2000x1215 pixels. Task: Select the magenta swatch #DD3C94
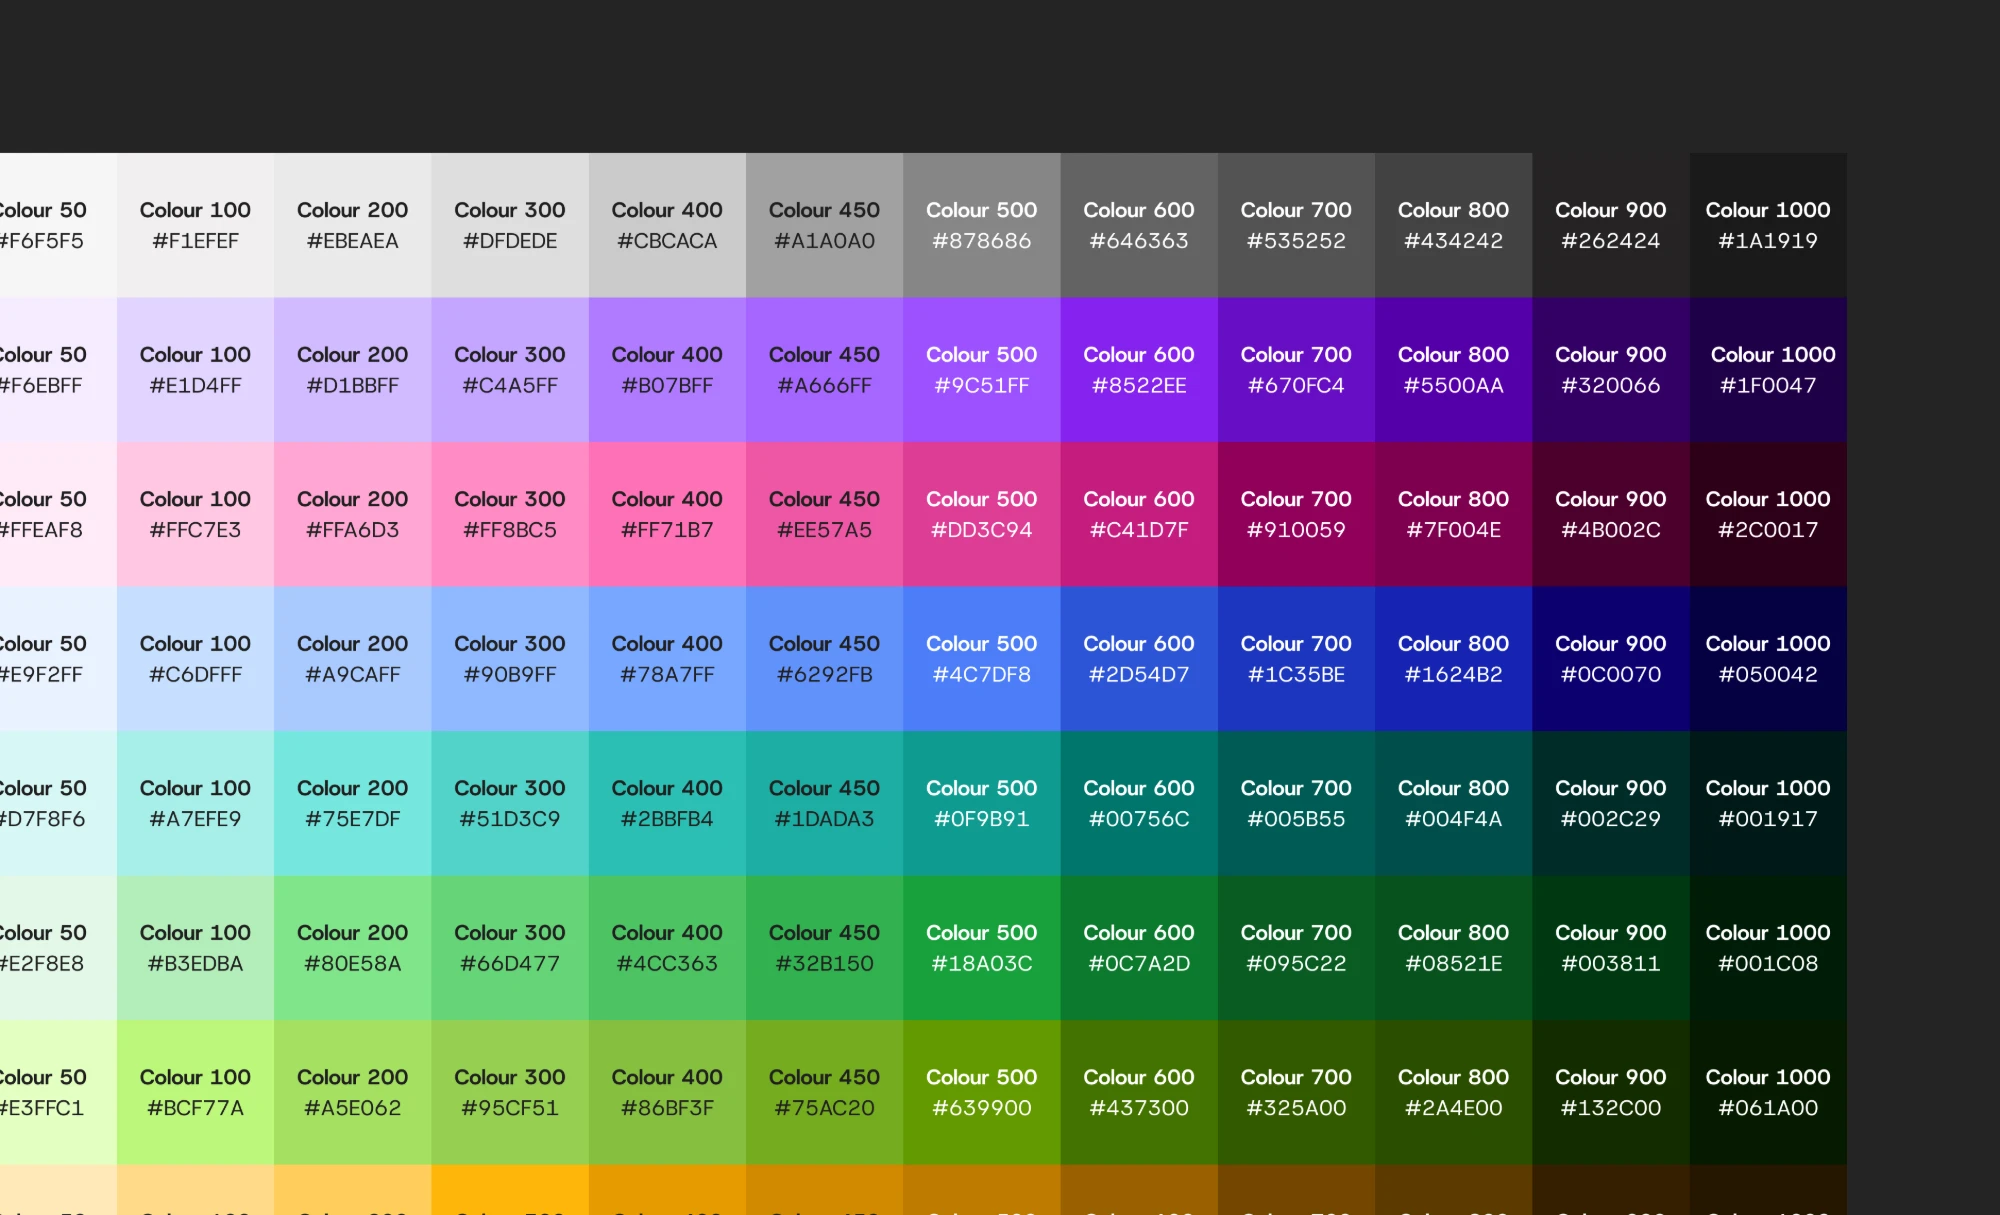tap(982, 514)
